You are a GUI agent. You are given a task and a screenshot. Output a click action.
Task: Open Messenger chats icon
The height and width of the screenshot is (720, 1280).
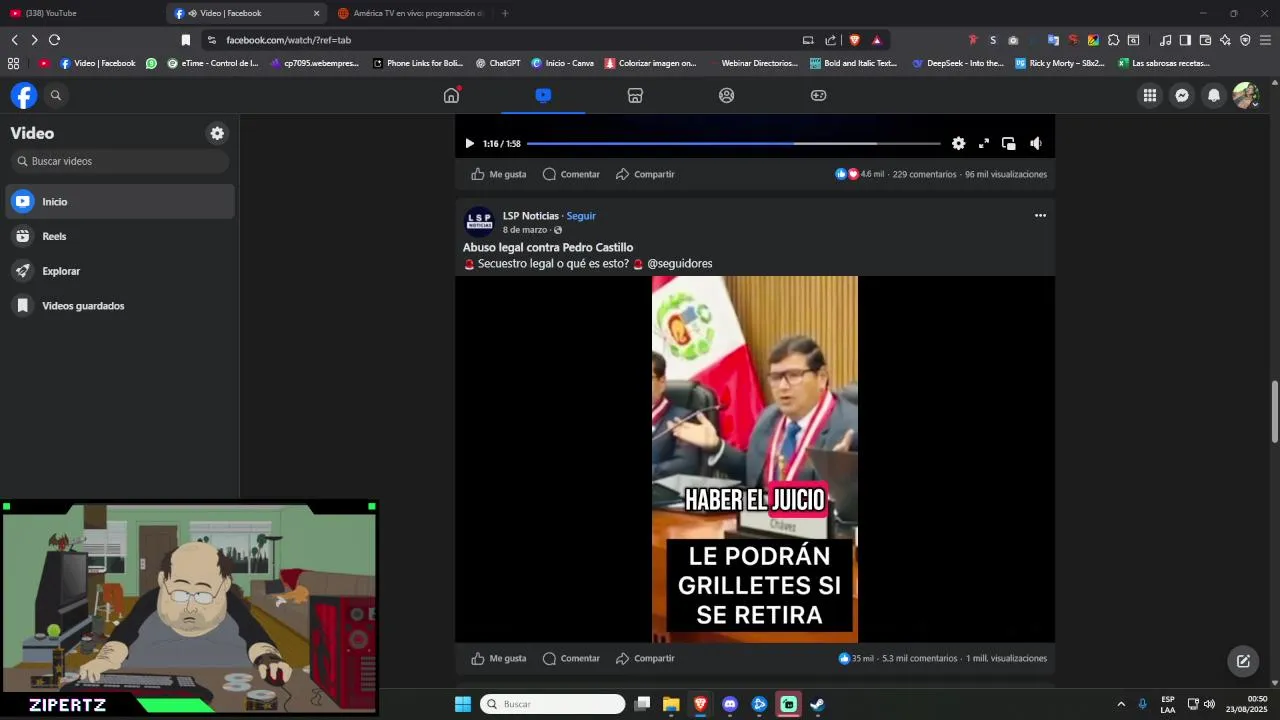[x=1182, y=95]
